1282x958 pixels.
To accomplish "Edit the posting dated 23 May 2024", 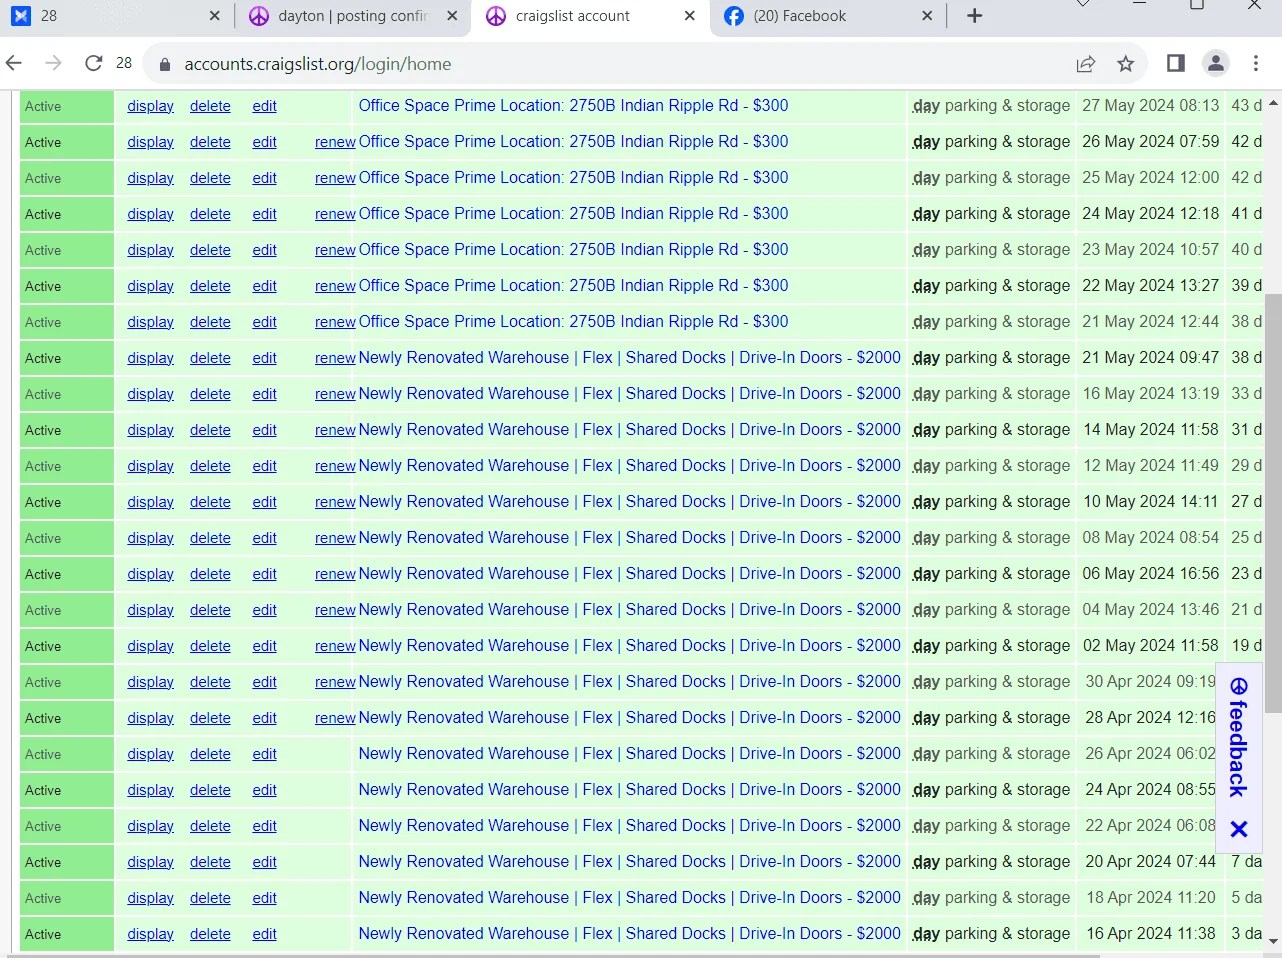I will coord(264,250).
